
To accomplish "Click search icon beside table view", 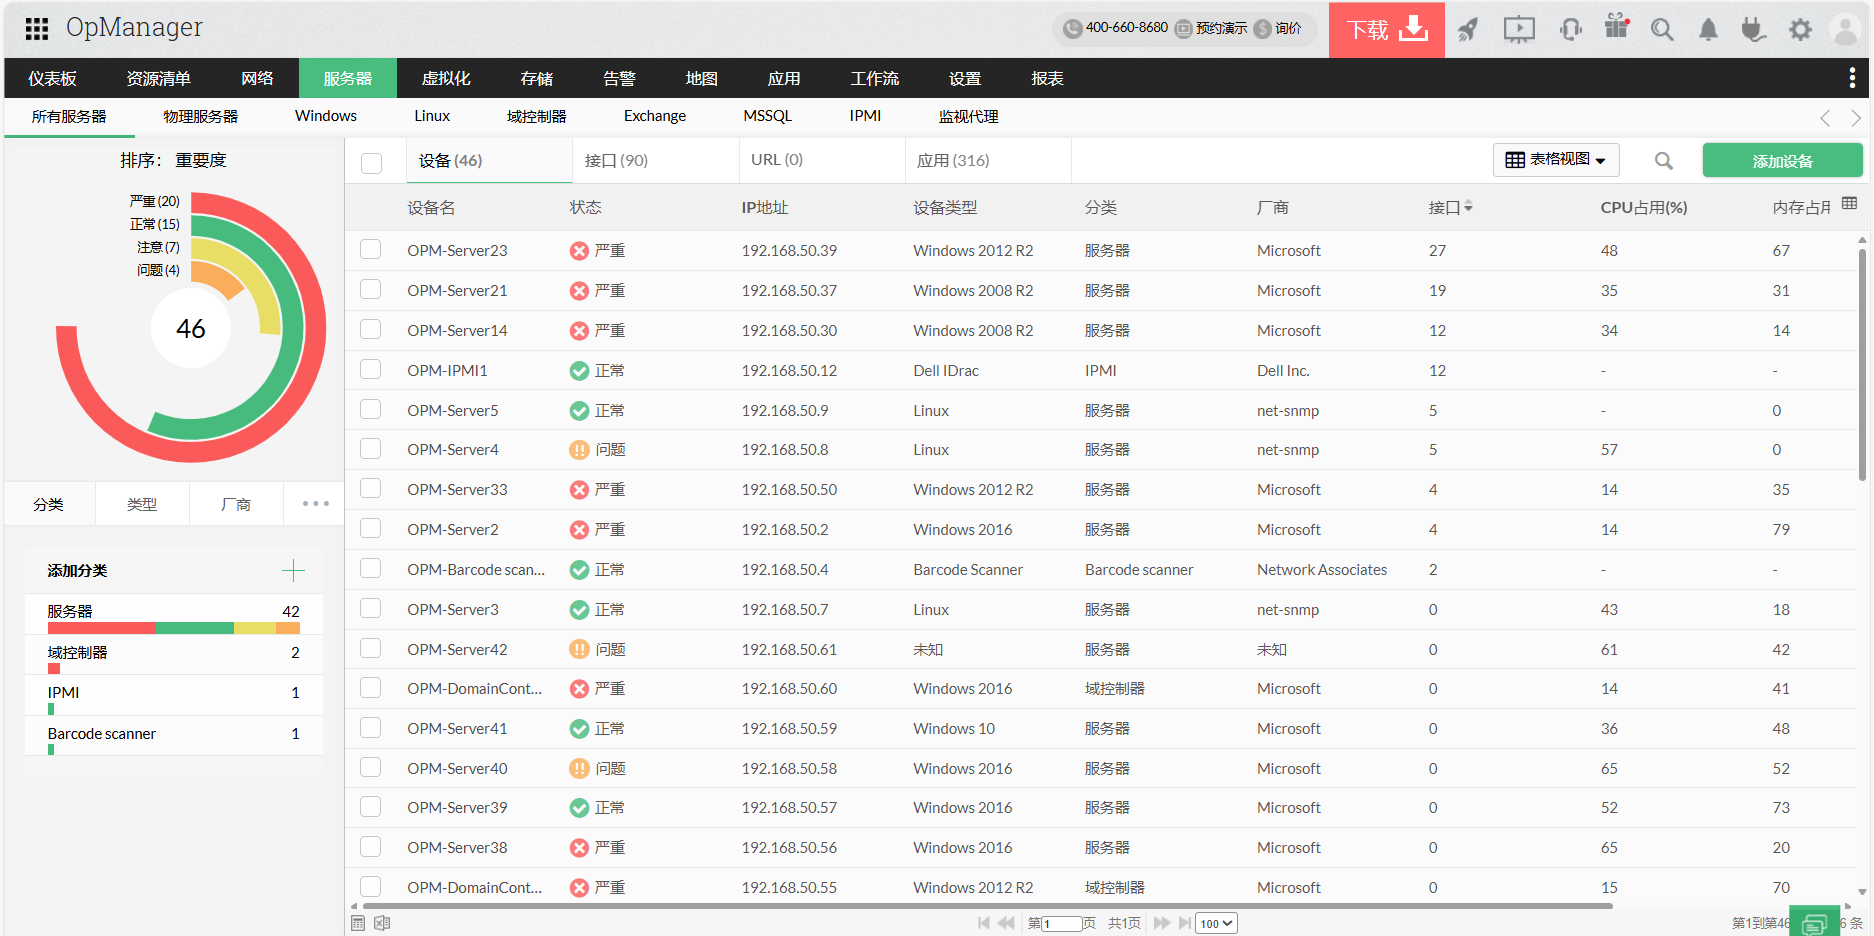I will [x=1664, y=161].
